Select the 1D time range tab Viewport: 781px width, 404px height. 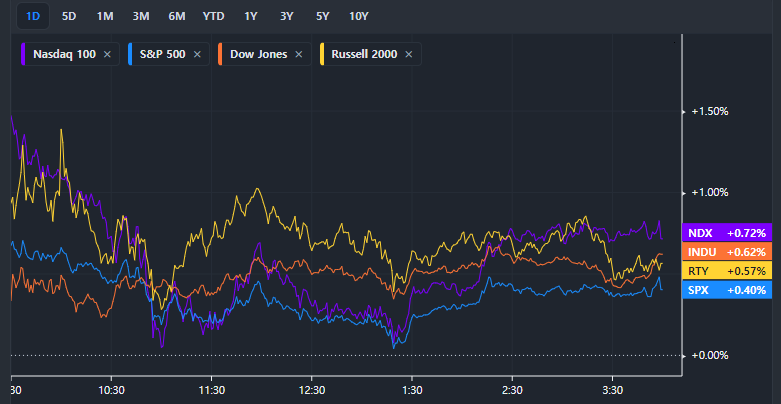pos(32,16)
